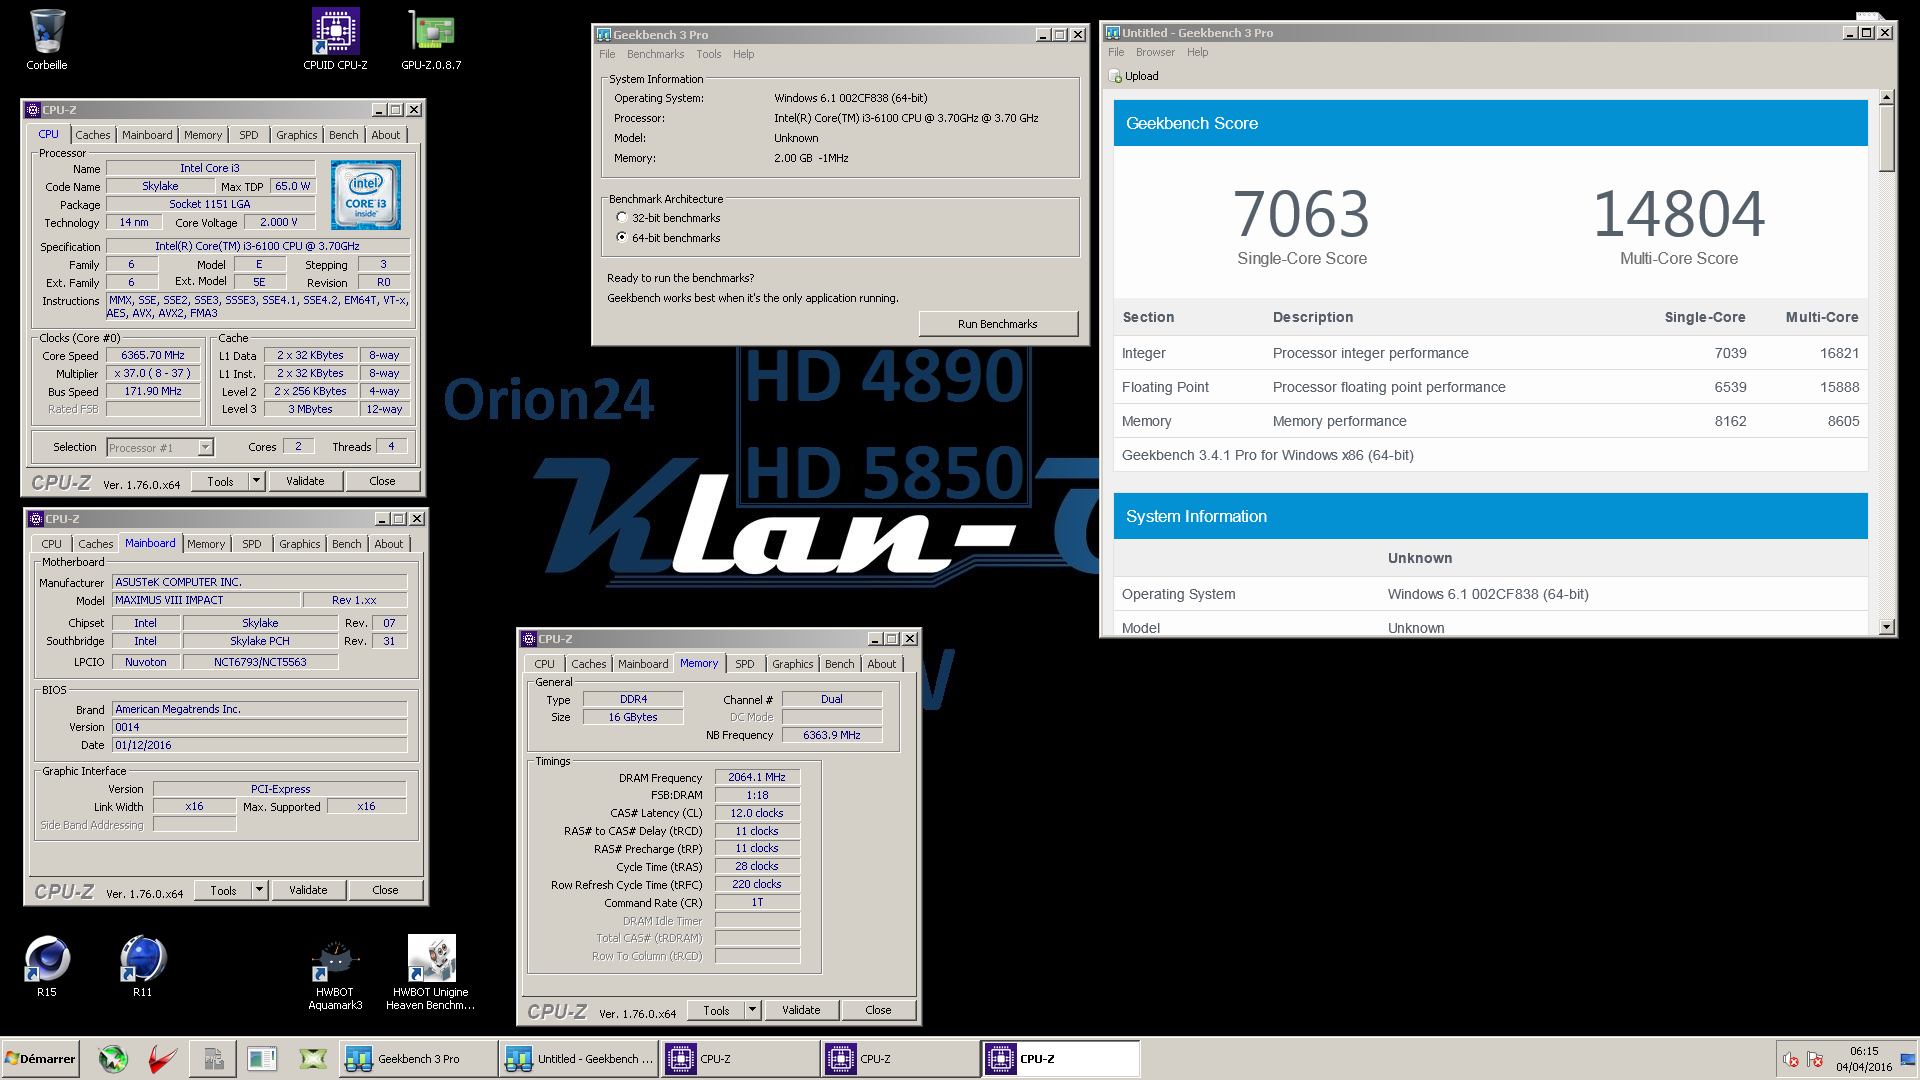This screenshot has height=1080, width=1920.
Task: Click the NB Frequency value 6363.9 MHz
Action: 831,735
